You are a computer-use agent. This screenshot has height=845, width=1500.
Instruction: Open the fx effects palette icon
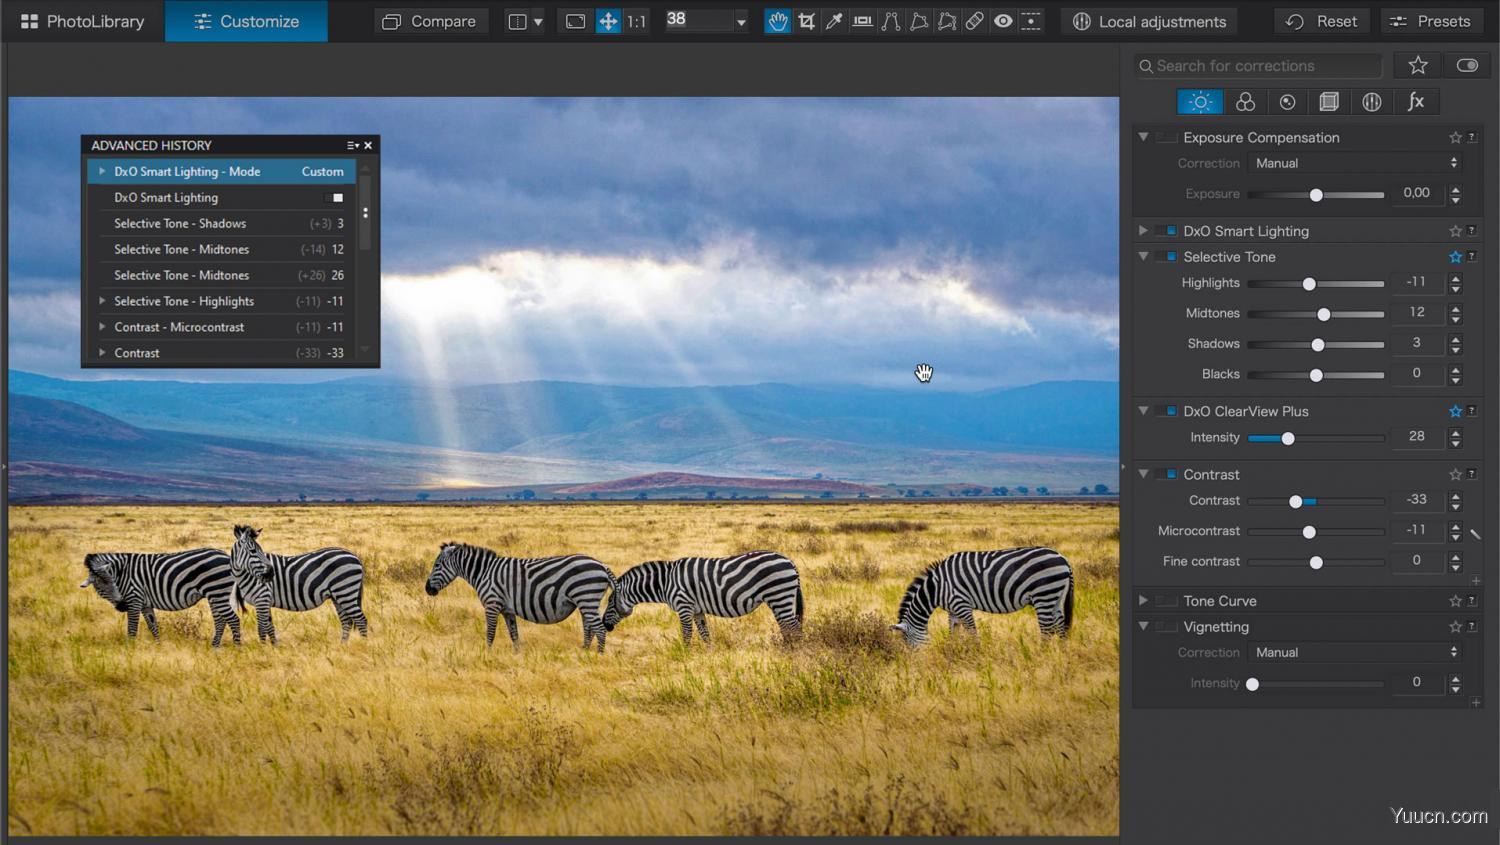tap(1417, 101)
